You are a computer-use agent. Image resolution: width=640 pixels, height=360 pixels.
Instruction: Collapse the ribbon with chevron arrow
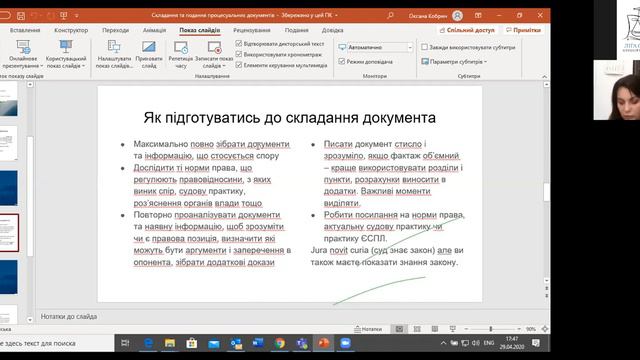(x=544, y=76)
